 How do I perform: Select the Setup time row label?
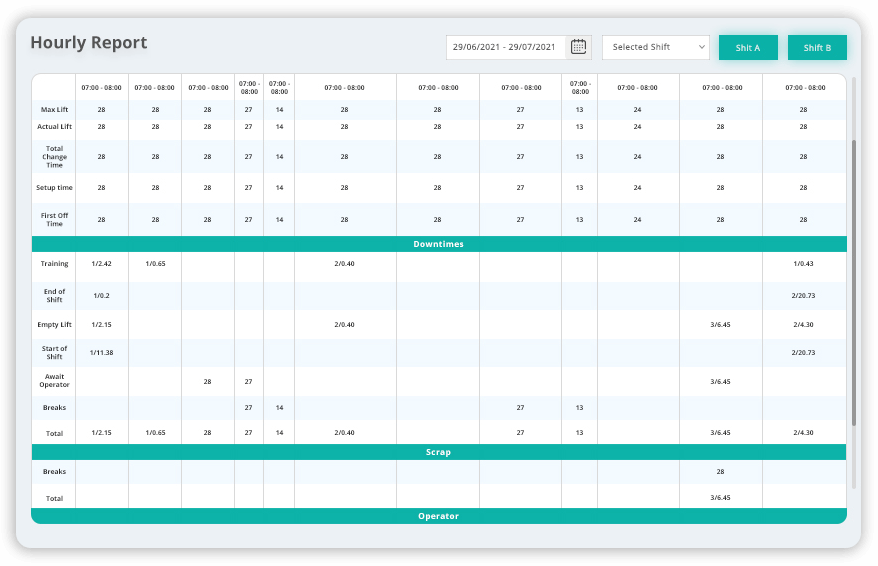pyautogui.click(x=54, y=187)
